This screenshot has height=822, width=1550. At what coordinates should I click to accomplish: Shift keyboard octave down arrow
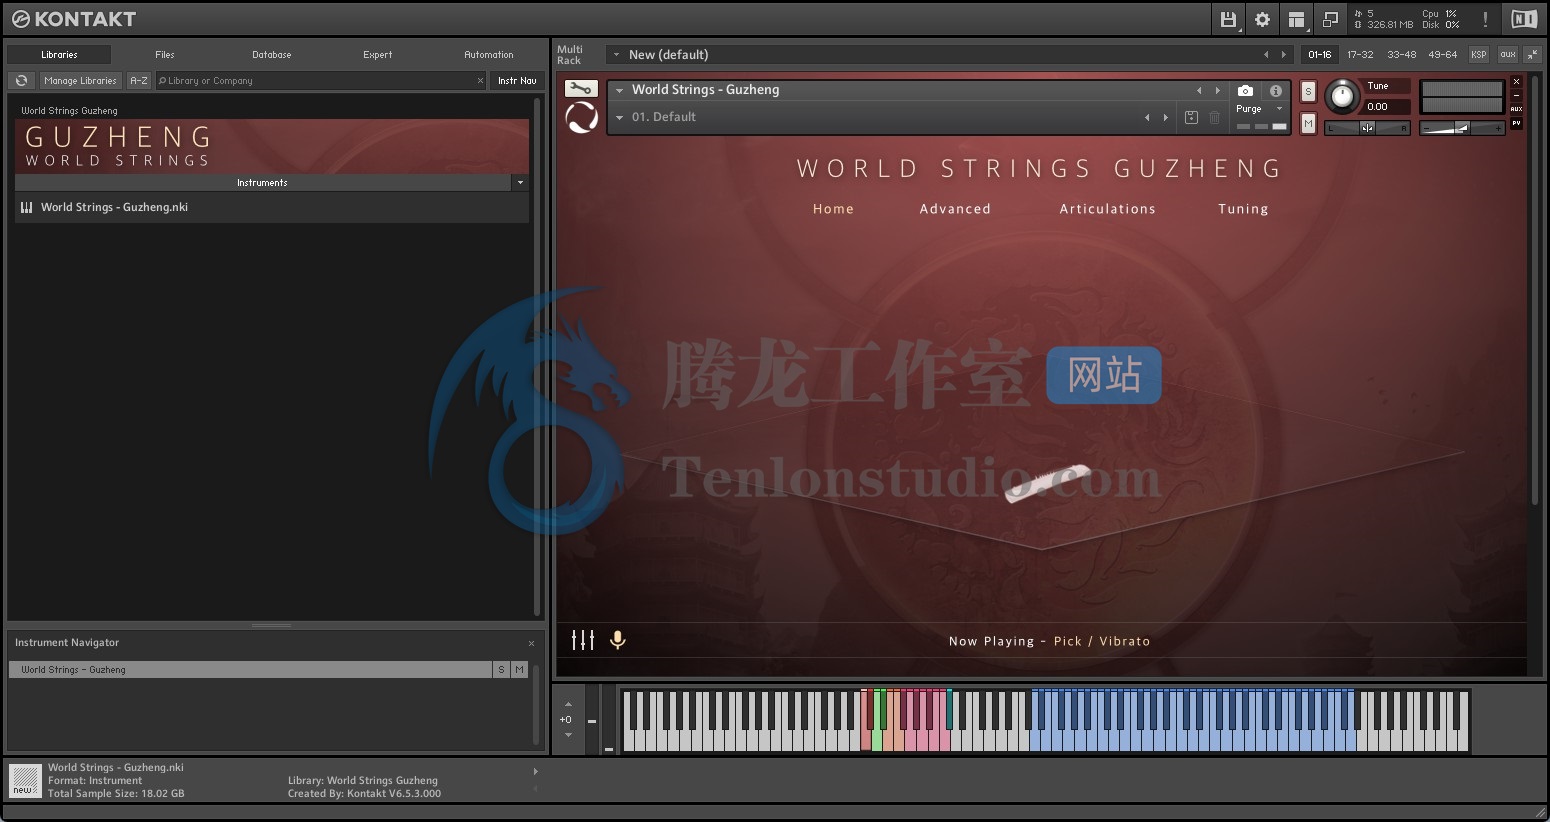coord(568,735)
